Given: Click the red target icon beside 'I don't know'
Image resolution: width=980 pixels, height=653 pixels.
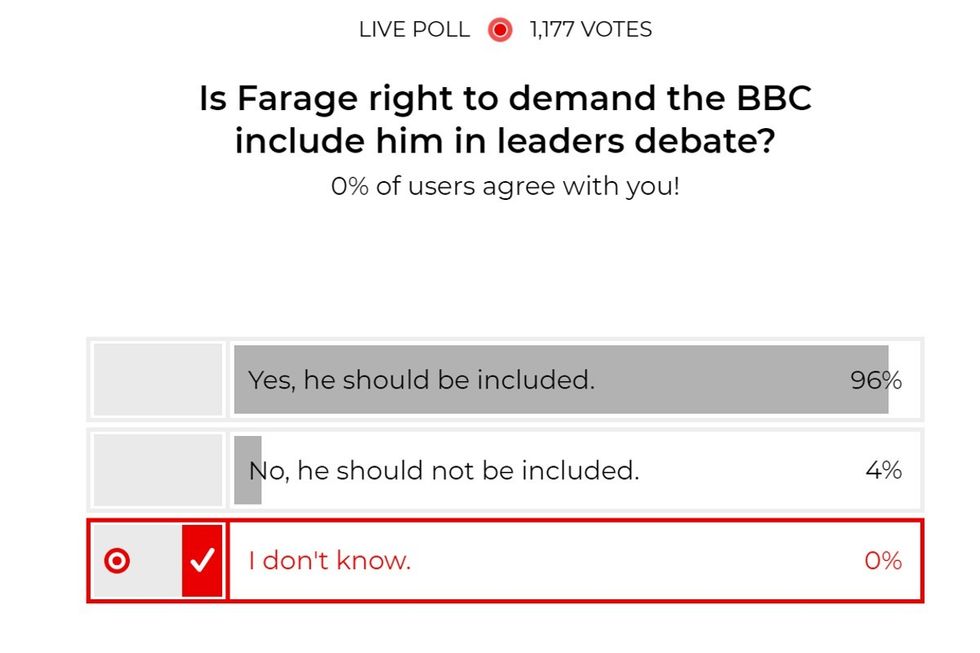Looking at the screenshot, I should [x=119, y=561].
